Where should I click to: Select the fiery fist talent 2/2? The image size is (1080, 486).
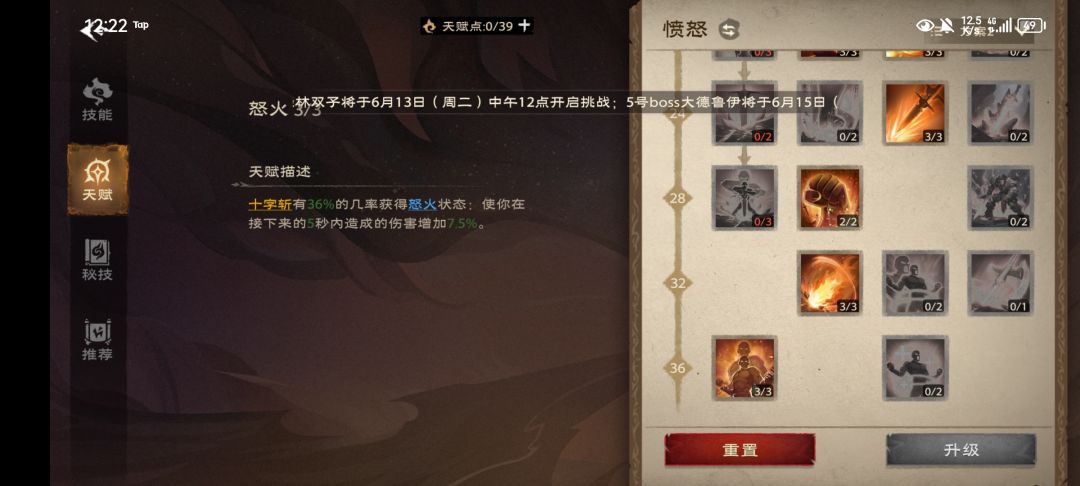829,198
